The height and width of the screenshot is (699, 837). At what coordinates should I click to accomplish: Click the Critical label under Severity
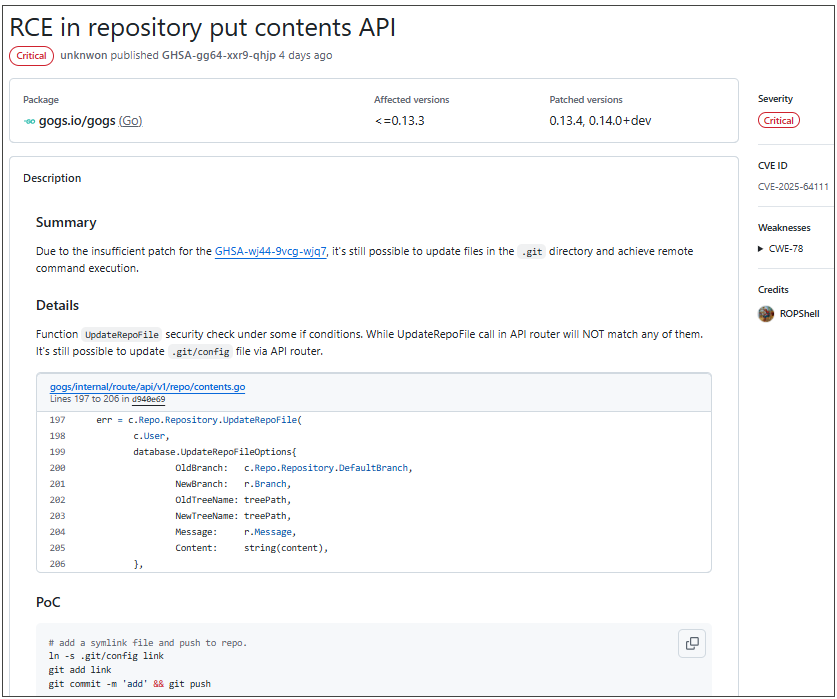pyautogui.click(x=778, y=121)
